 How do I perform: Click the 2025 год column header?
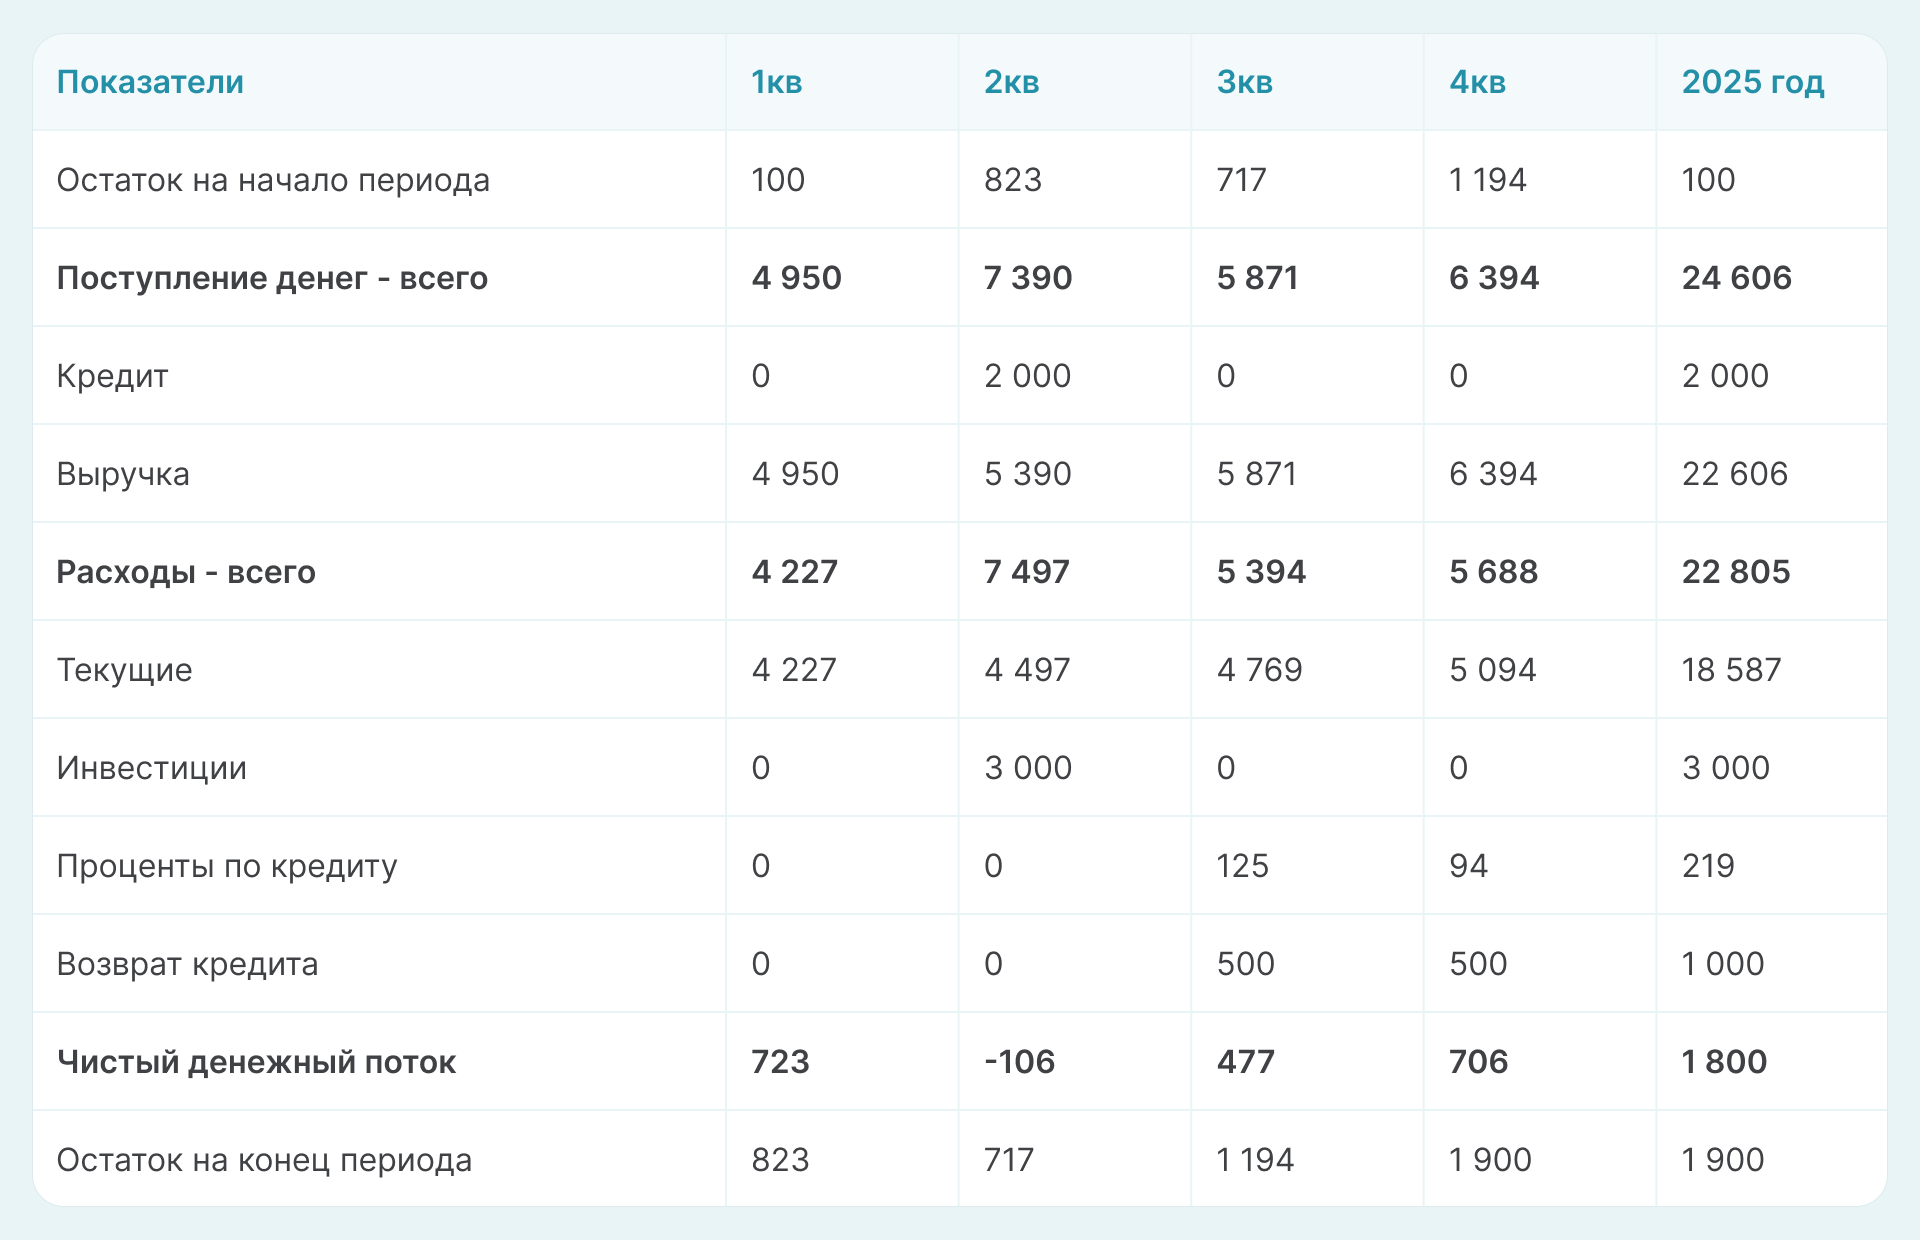pos(1752,82)
